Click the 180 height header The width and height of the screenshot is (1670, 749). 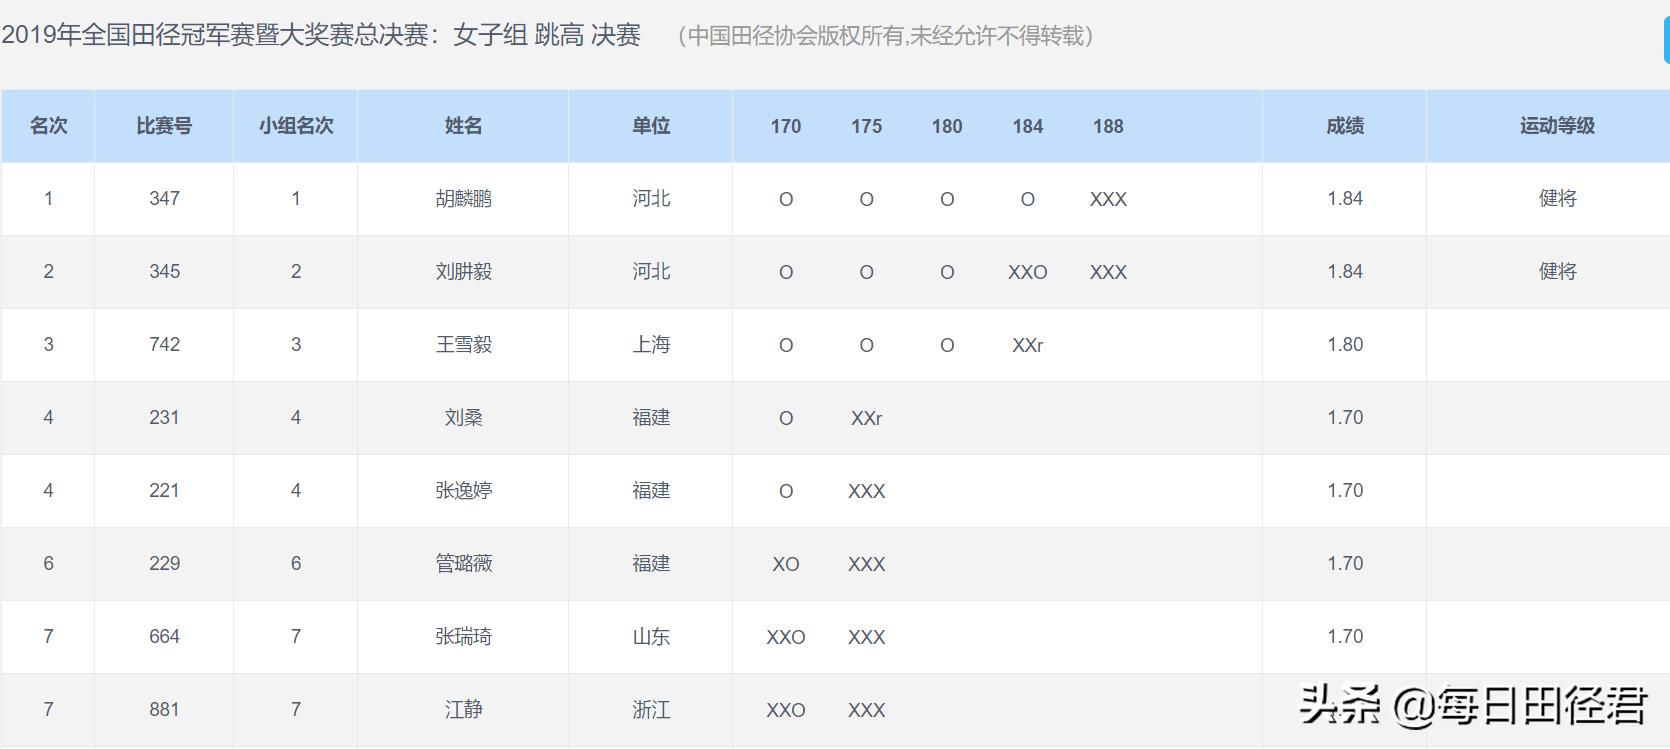click(947, 127)
